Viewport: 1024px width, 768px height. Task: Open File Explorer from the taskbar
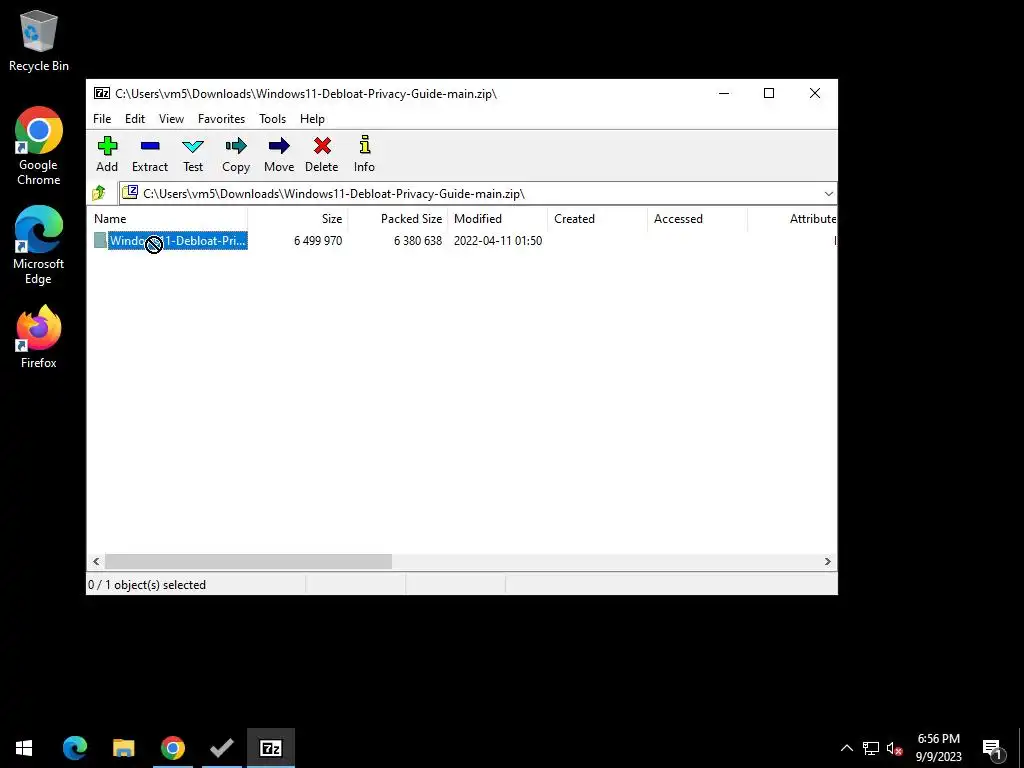click(123, 748)
